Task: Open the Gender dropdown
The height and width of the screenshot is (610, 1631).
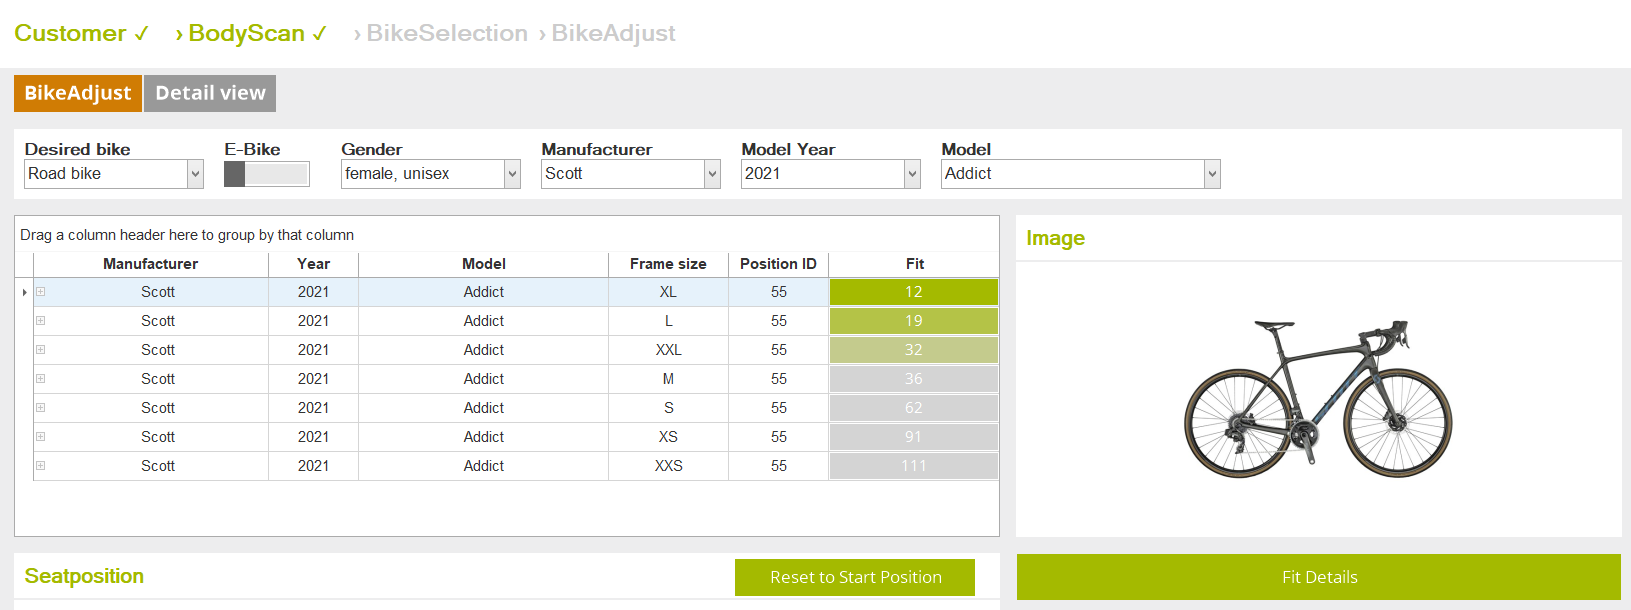Action: [x=512, y=174]
